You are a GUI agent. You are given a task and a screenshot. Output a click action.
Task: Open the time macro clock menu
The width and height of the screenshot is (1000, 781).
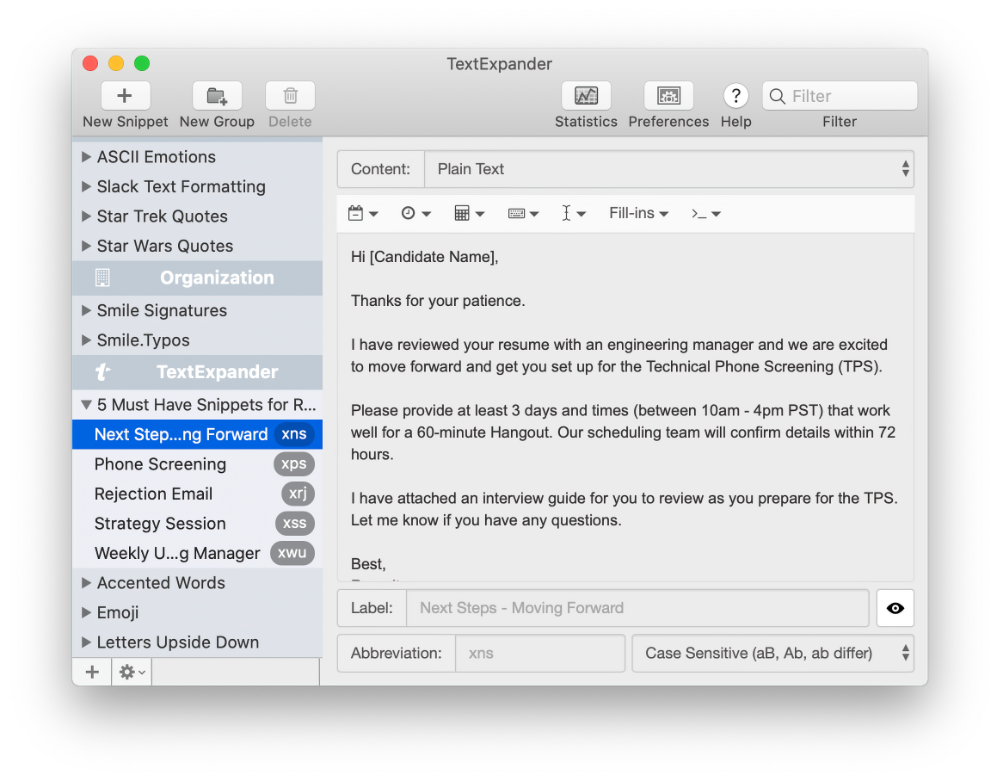tap(415, 213)
